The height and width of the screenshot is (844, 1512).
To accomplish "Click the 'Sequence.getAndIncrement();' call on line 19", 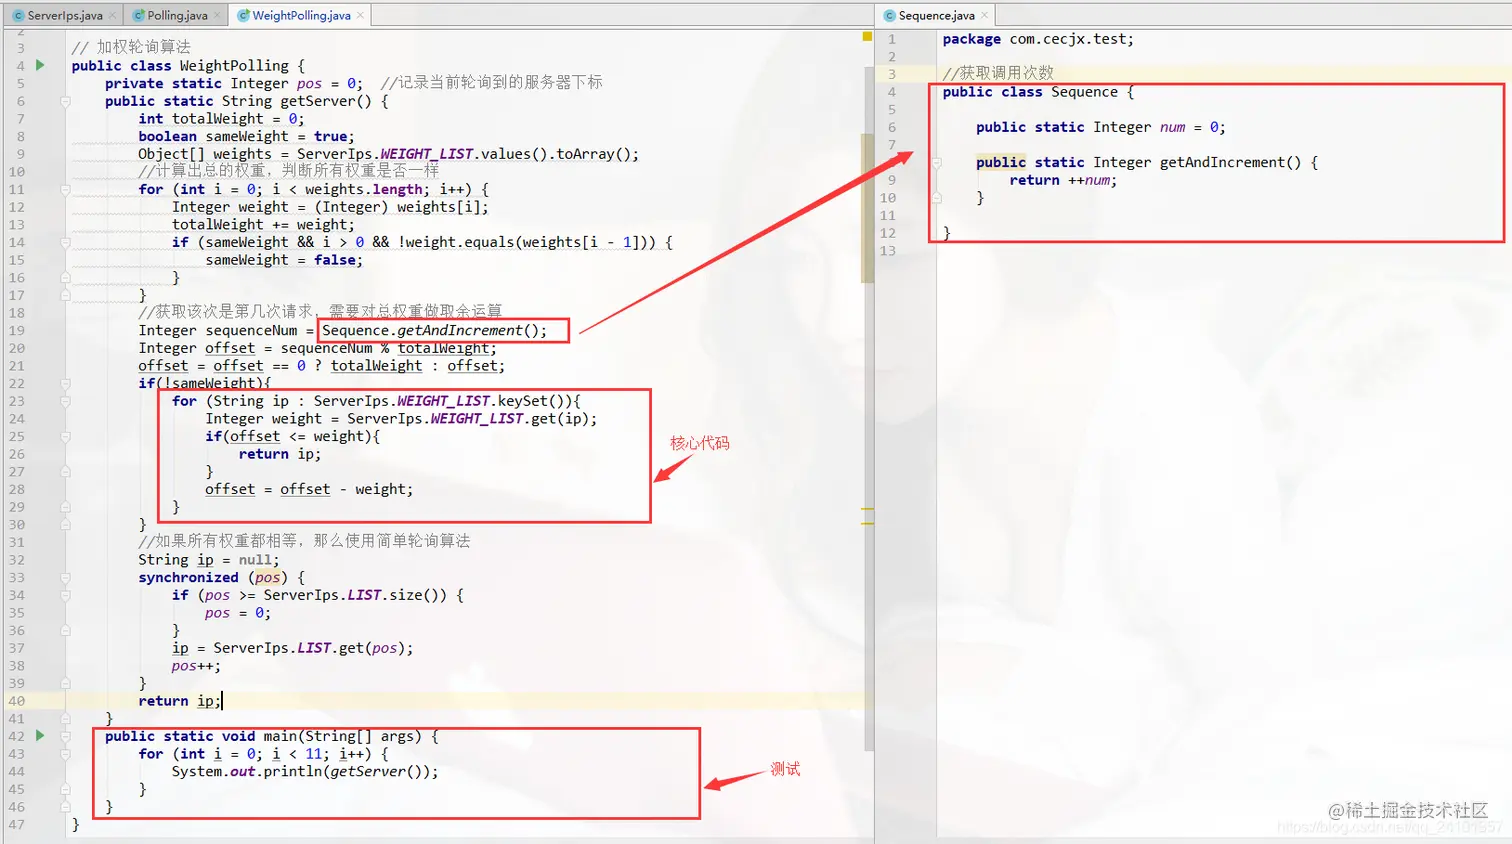I will 434,330.
